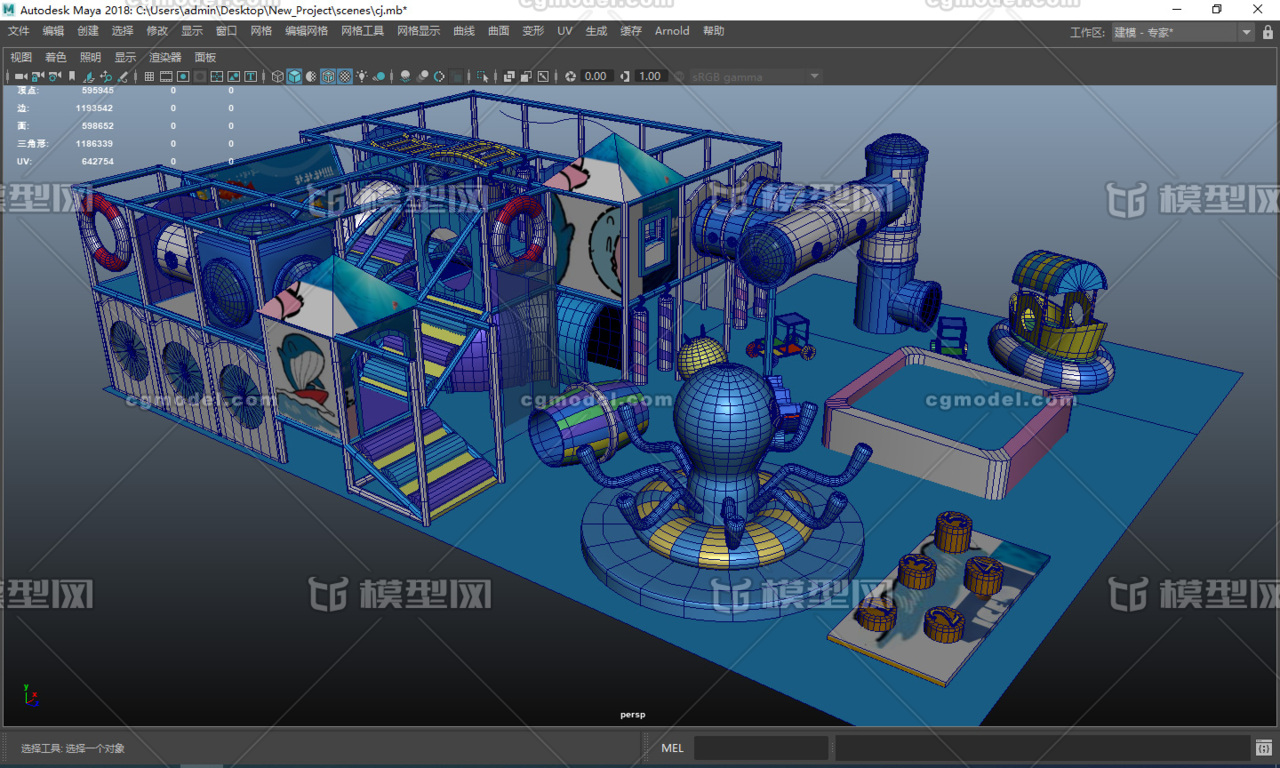Click the isolate select icon
The image size is (1280, 768).
[482, 76]
